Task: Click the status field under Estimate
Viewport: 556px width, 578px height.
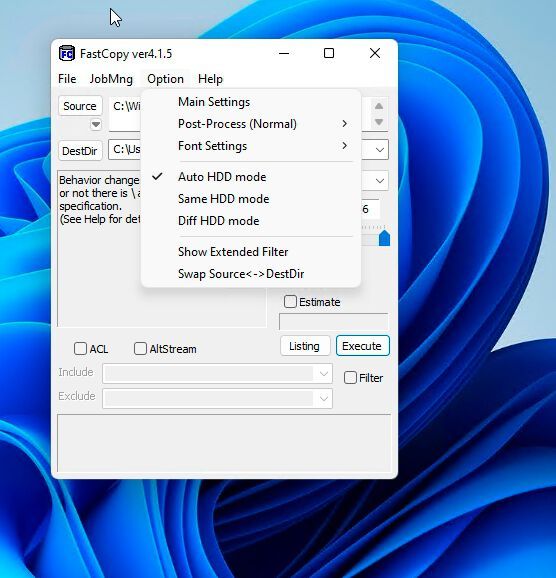Action: click(334, 321)
